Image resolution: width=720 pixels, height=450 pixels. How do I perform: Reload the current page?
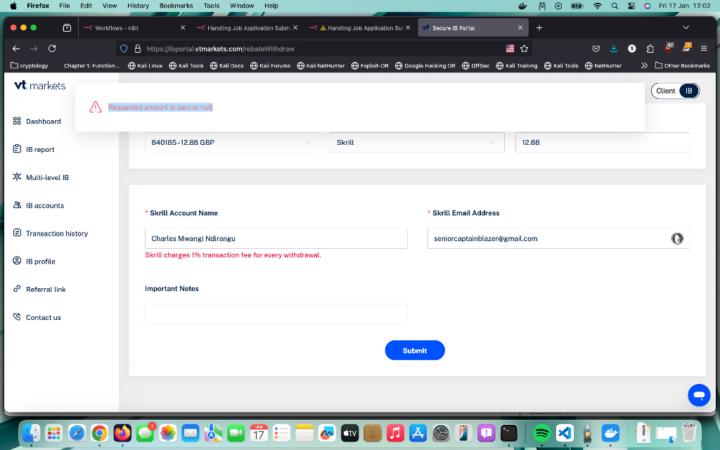(x=52, y=49)
